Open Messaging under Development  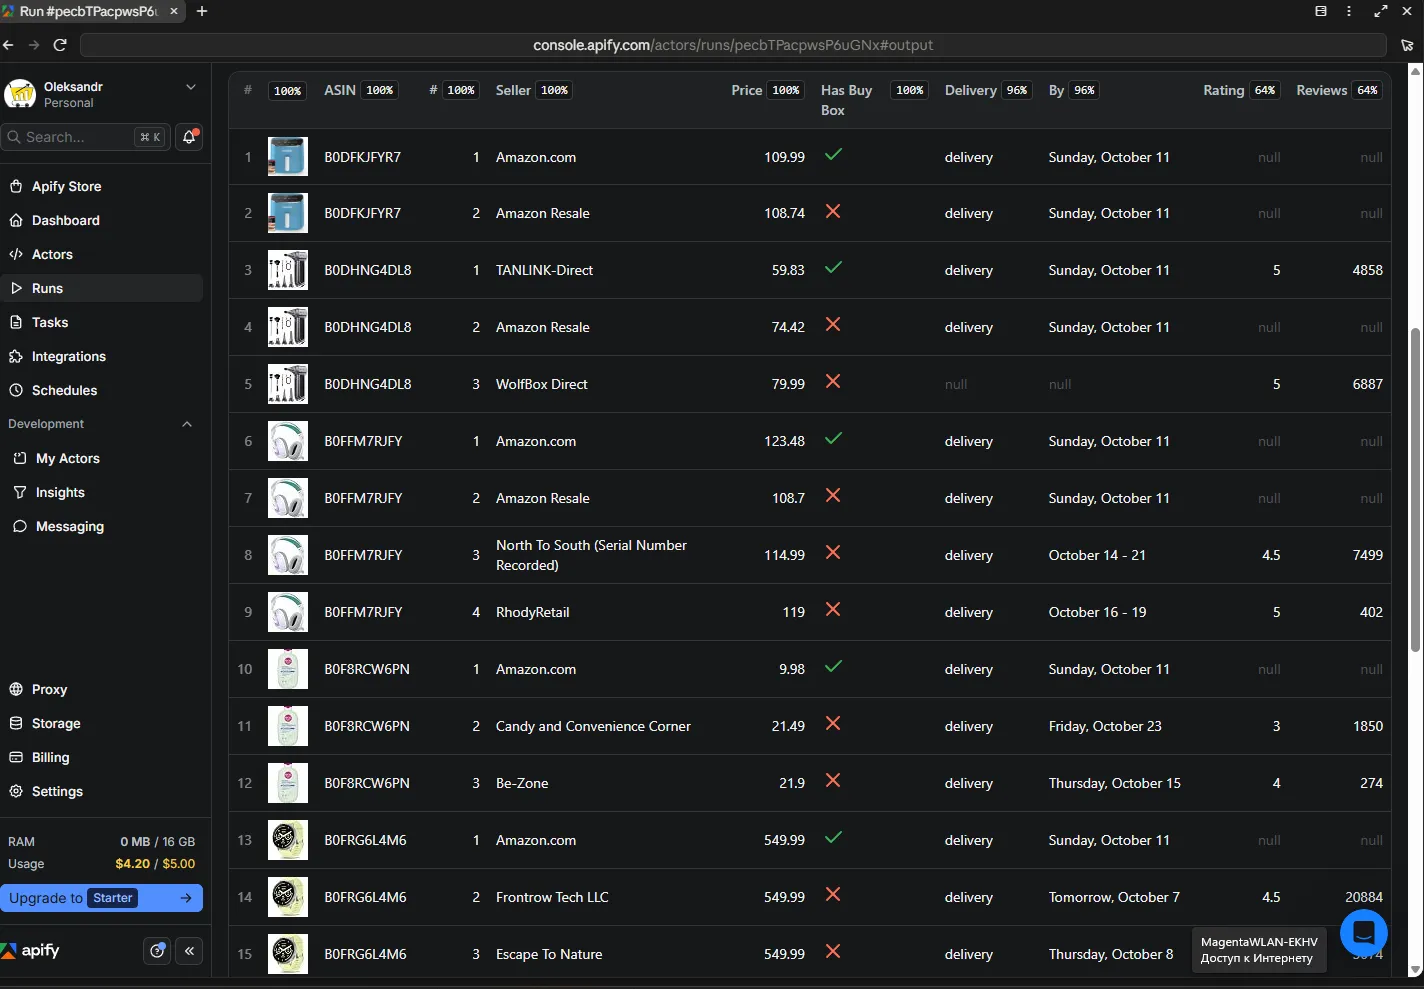69,526
